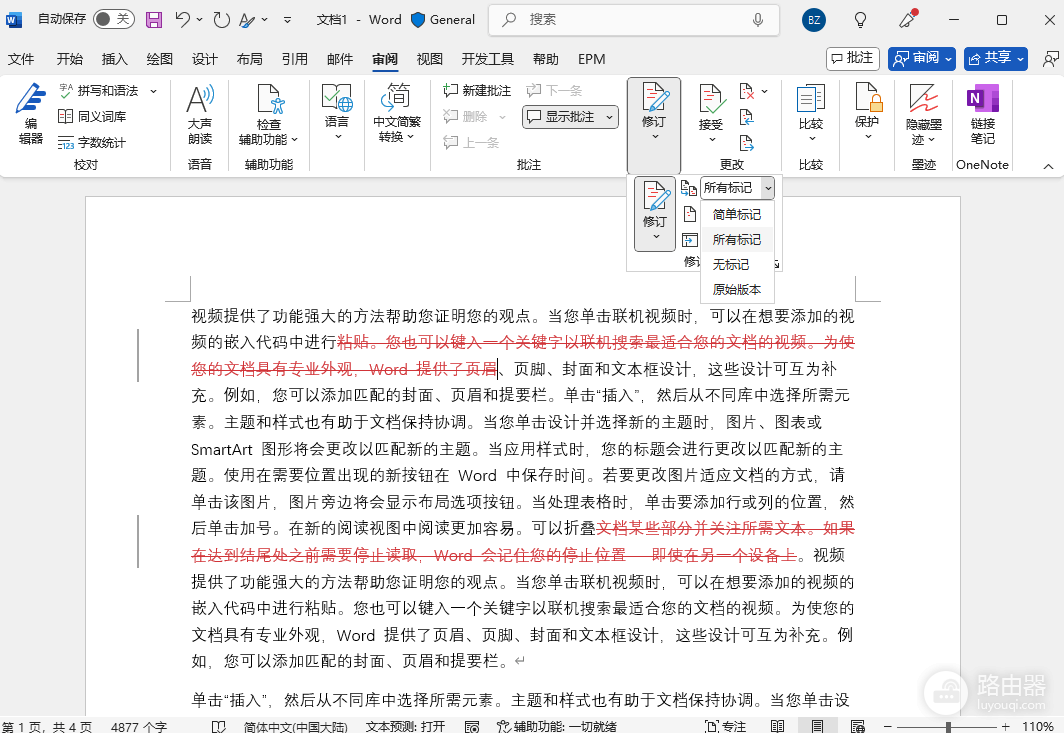1064x733 pixels.
Task: Click Delete comment (删除) icon
Action: [451, 117]
